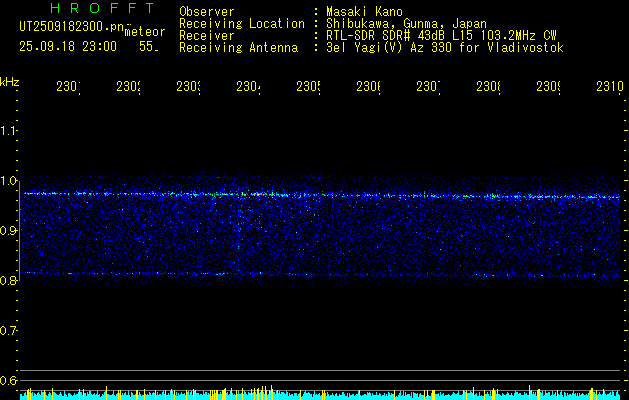The width and height of the screenshot is (629, 400).
Task: Click the 0.6 frequency axis label
Action: point(8,380)
